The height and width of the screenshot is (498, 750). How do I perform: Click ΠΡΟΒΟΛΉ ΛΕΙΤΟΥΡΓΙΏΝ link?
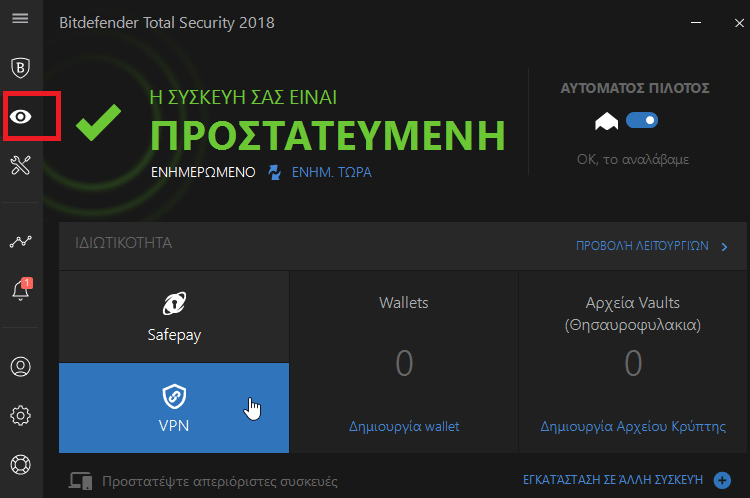tap(642, 246)
